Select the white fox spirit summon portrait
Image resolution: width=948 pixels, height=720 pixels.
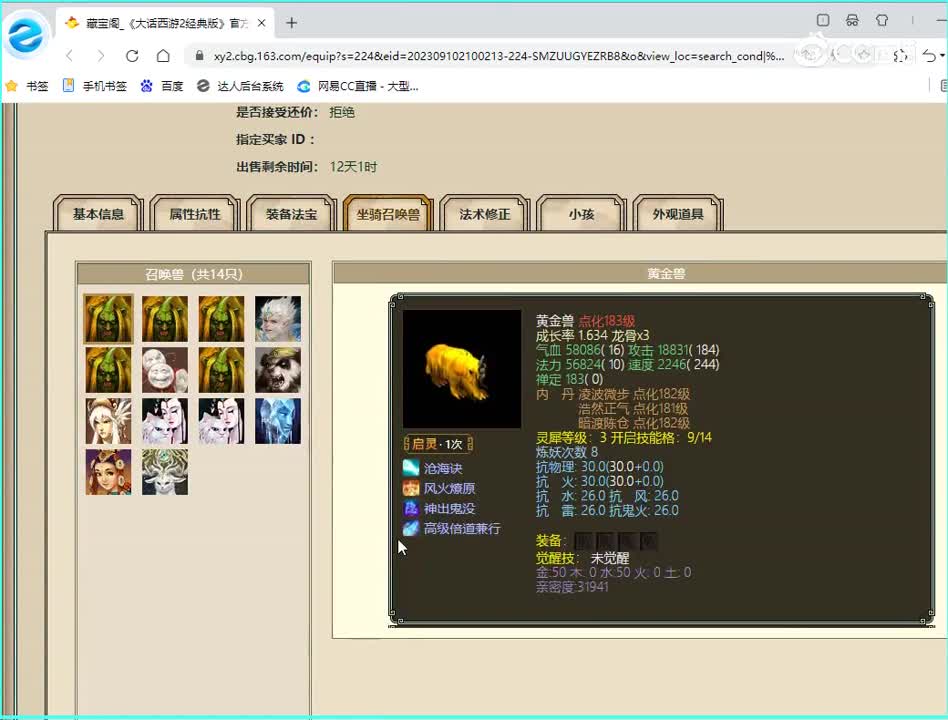point(165,472)
